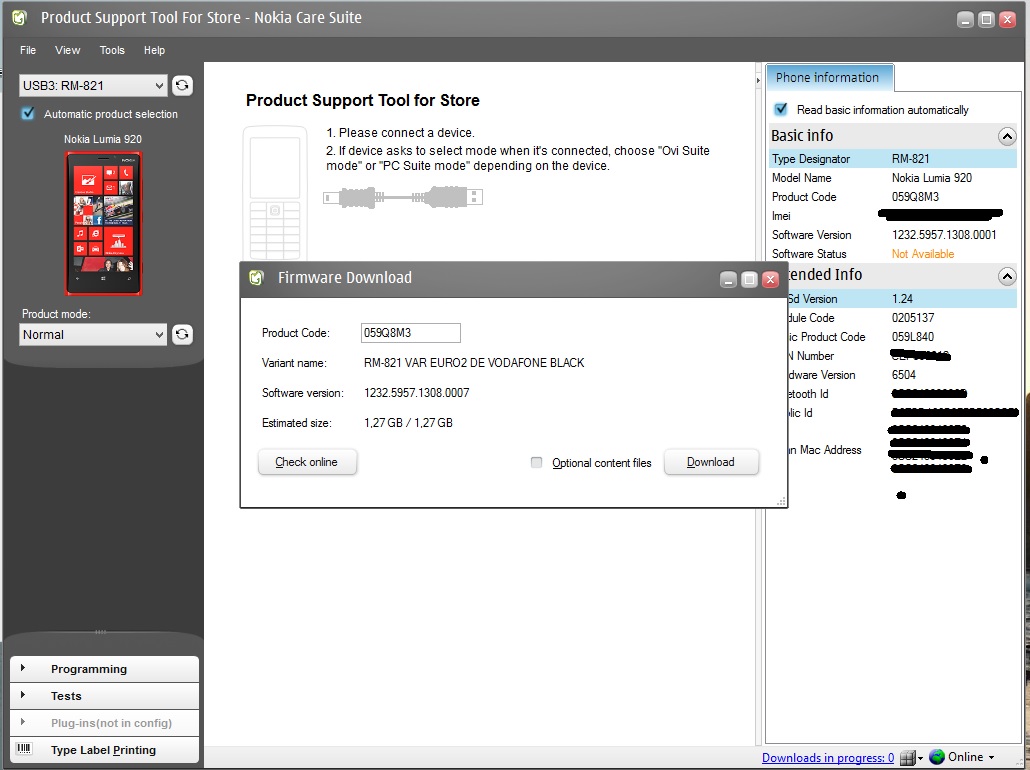The width and height of the screenshot is (1030, 770).
Task: Click the Check online button
Action: tap(307, 462)
